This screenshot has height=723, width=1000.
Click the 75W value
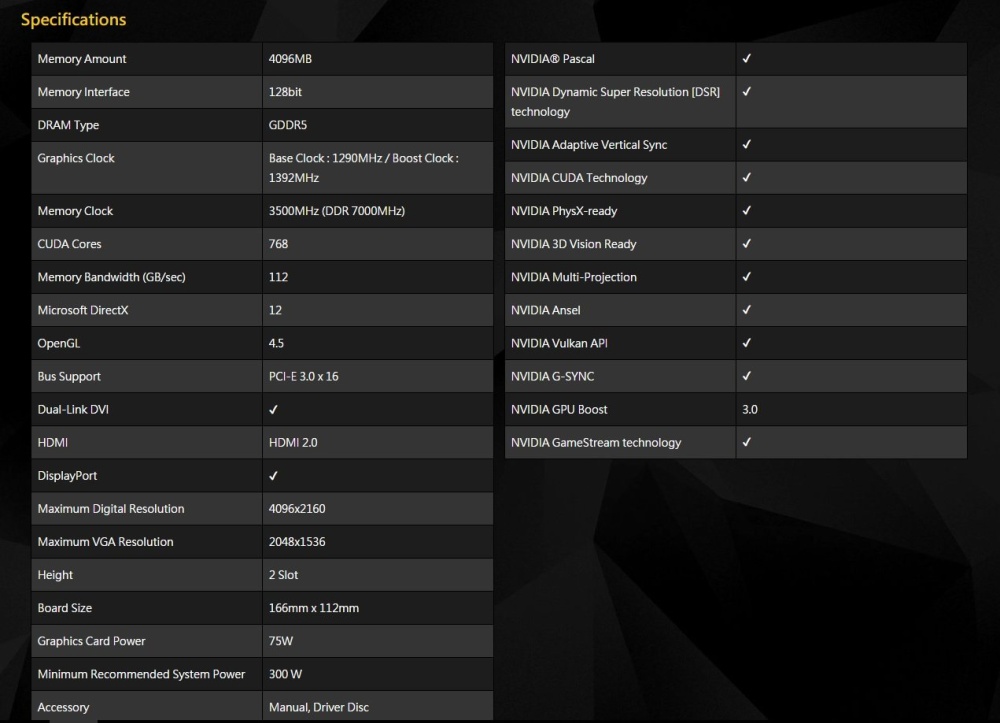(x=281, y=641)
